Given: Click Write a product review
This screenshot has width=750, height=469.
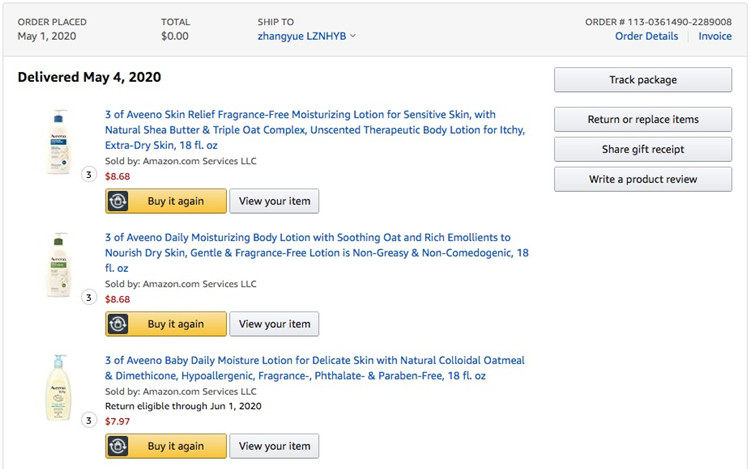Looking at the screenshot, I should 643,180.
